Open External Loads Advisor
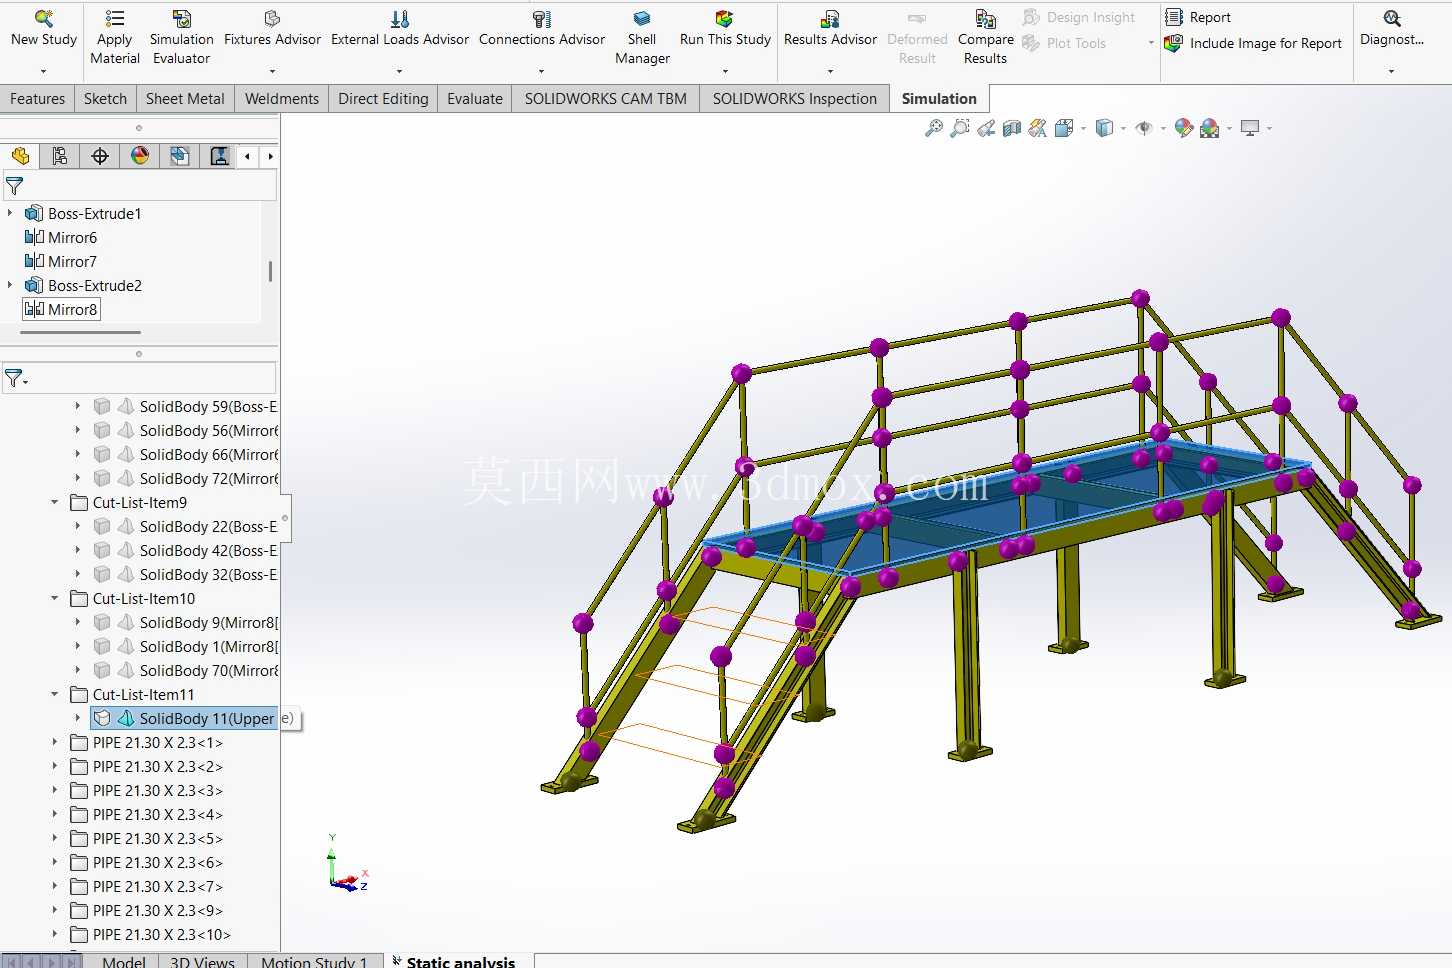The height and width of the screenshot is (968, 1452). [399, 28]
